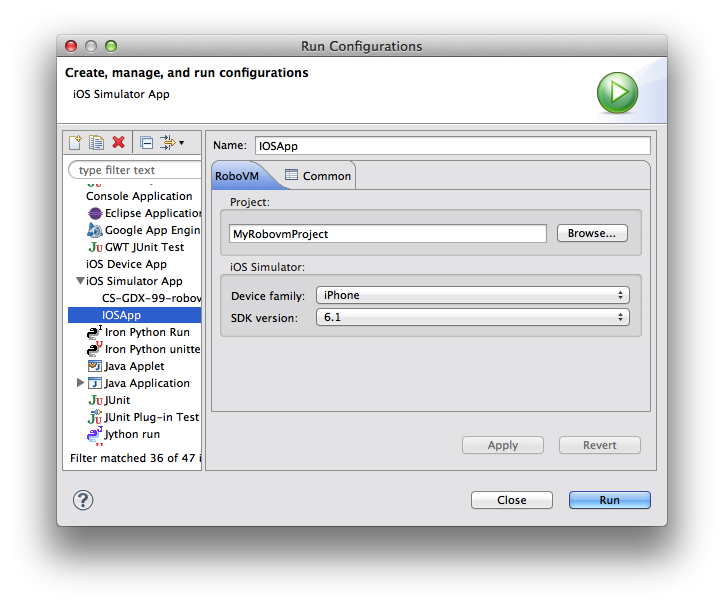Collapse the iOS Simulator App node
This screenshot has width=724, height=605.
tap(80, 281)
